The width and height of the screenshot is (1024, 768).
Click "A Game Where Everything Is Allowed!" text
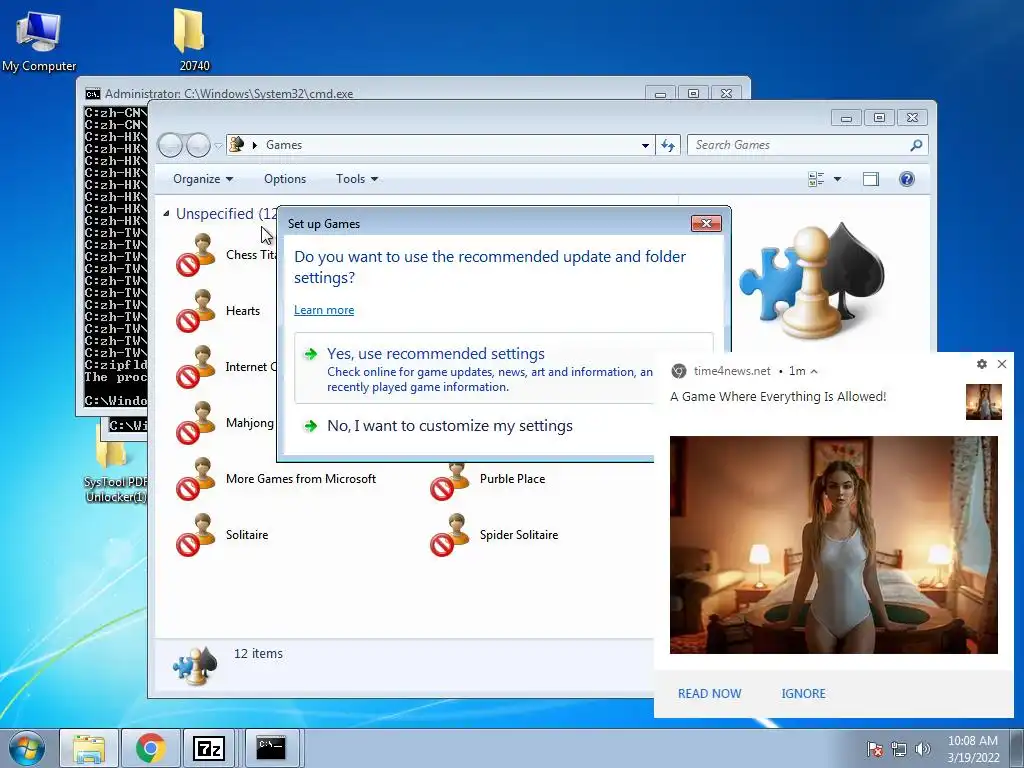tap(778, 396)
